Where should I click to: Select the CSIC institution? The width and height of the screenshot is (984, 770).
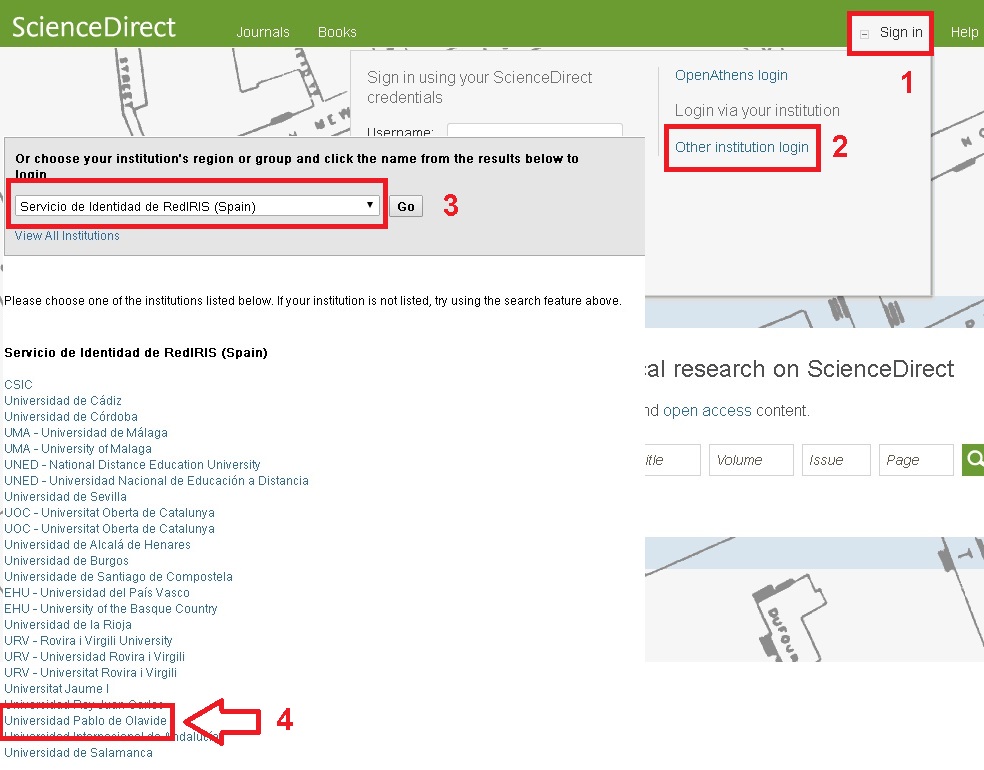tap(18, 385)
